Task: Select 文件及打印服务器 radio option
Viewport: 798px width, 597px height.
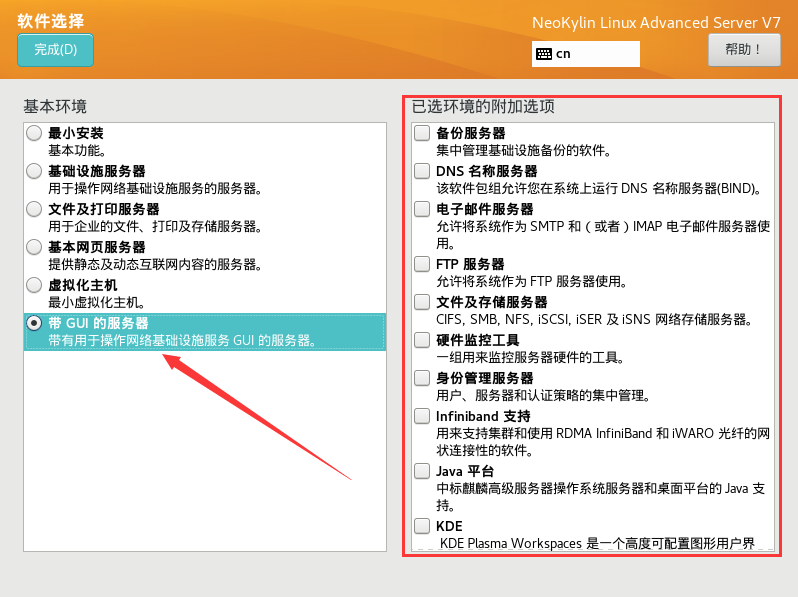Action: tap(35, 209)
